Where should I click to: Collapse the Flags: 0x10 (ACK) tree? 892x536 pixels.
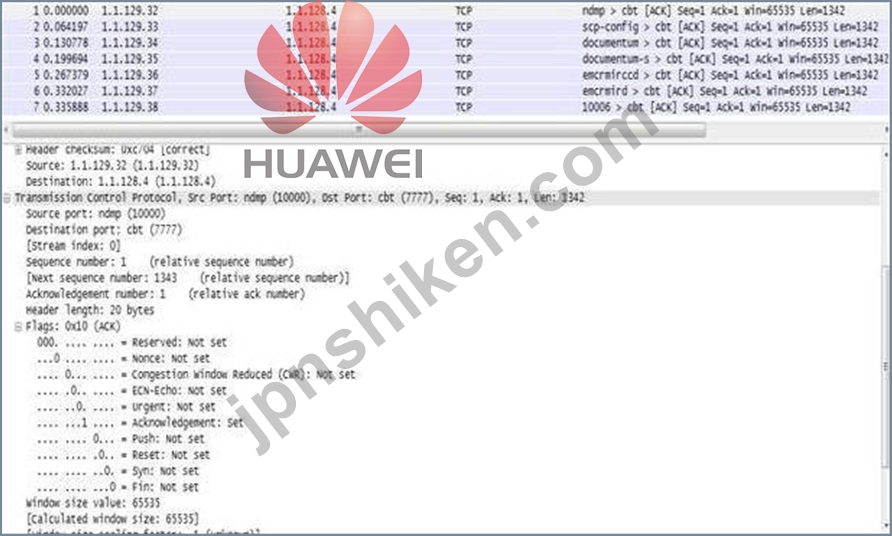click(18, 327)
